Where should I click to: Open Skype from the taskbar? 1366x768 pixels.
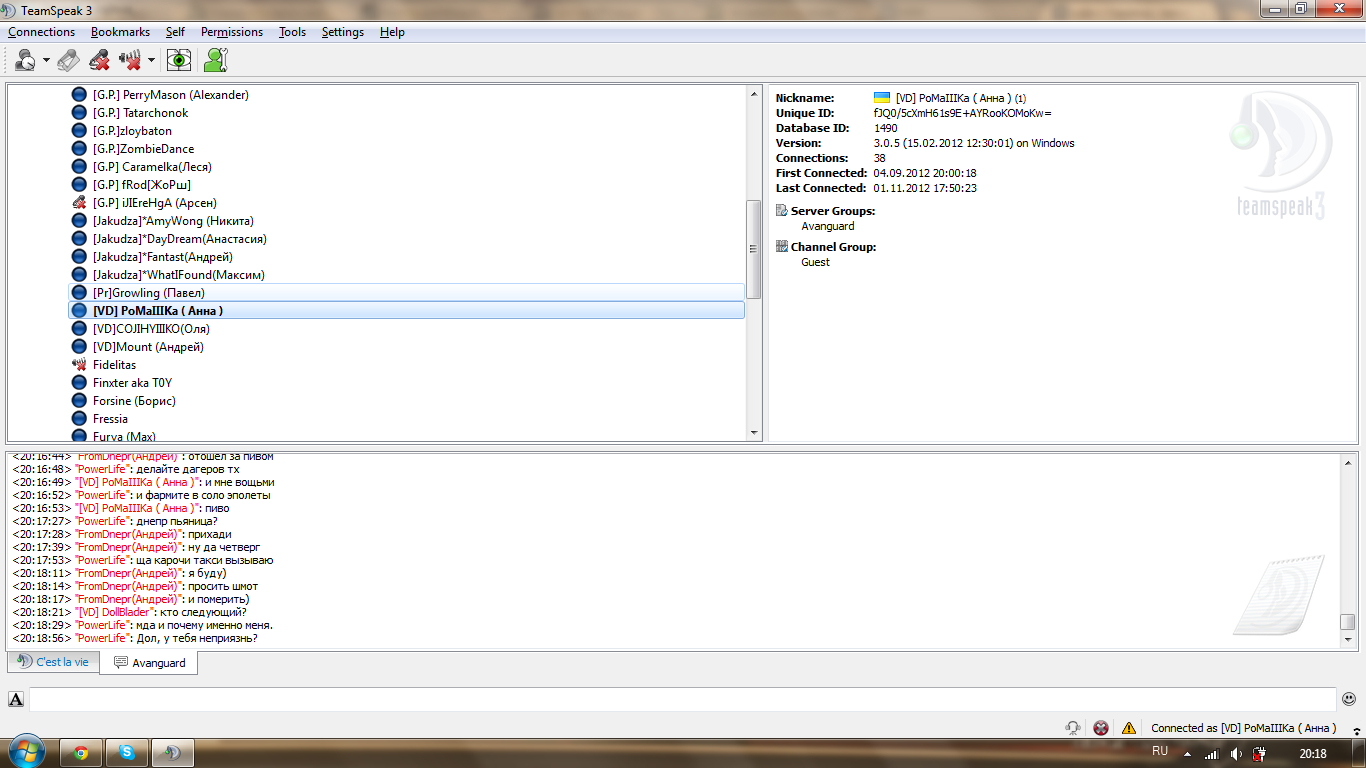[x=128, y=753]
